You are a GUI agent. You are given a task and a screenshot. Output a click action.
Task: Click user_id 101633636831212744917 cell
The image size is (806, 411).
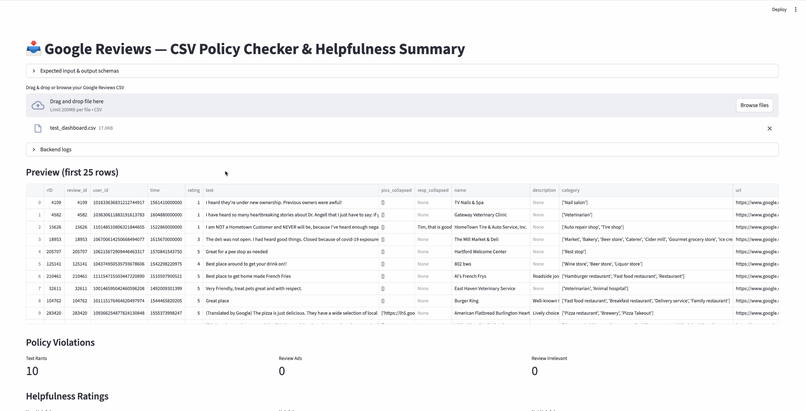click(x=119, y=202)
